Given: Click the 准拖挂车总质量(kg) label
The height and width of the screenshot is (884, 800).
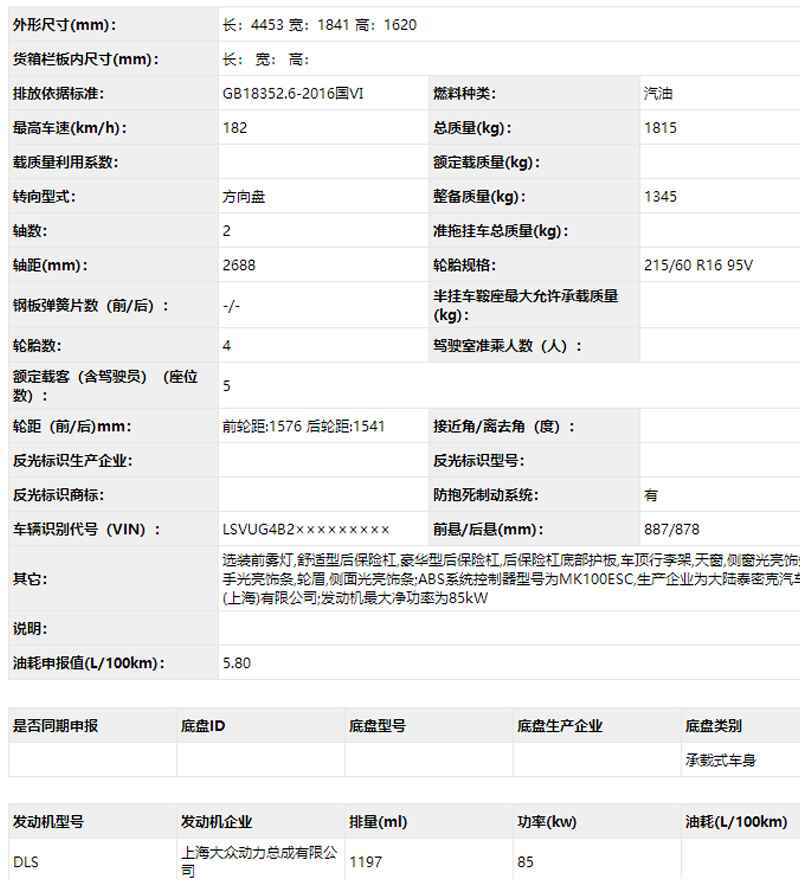Looking at the screenshot, I should coord(501,231).
